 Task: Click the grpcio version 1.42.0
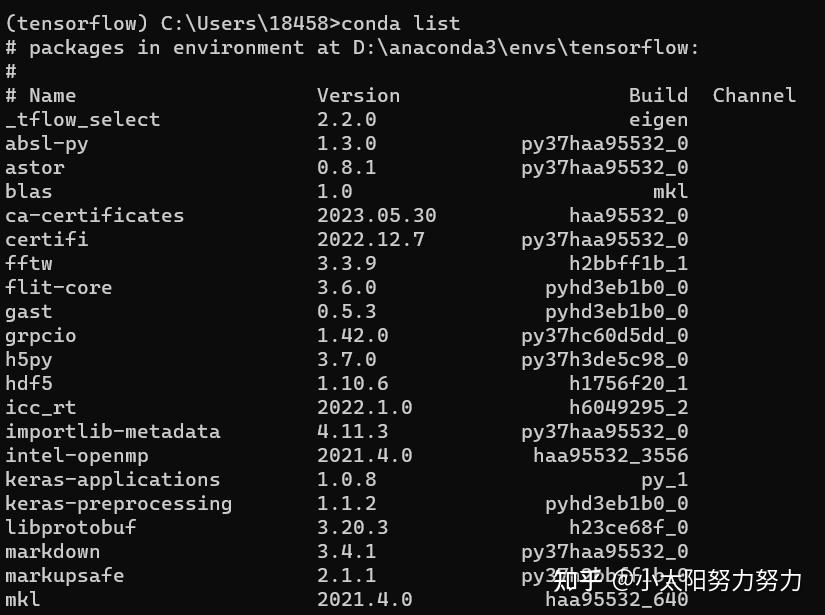click(353, 336)
